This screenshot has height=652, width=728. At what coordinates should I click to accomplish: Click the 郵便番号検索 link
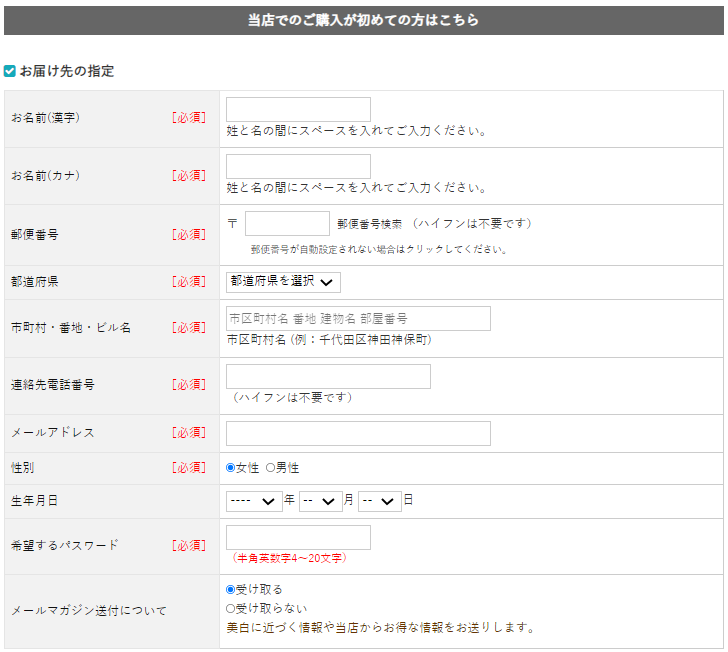point(369,224)
